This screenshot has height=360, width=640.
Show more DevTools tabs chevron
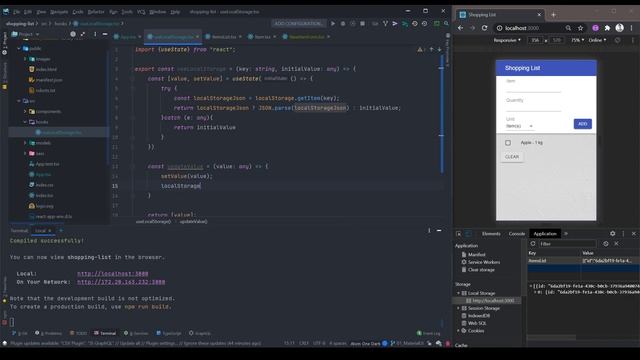coord(566,233)
